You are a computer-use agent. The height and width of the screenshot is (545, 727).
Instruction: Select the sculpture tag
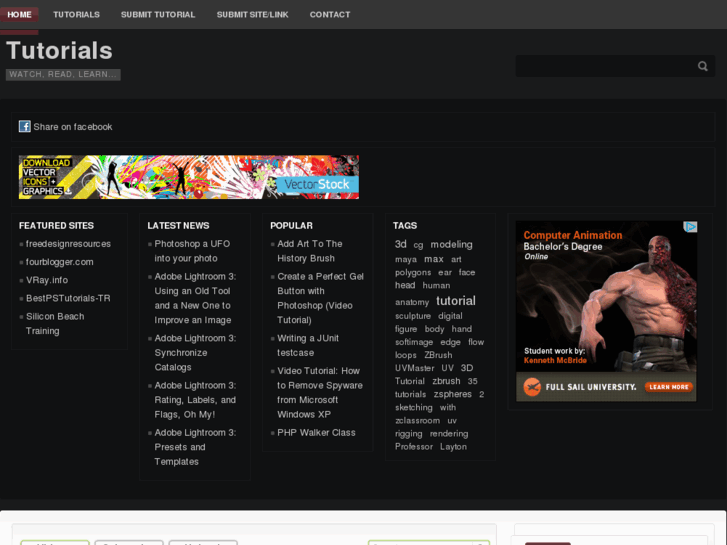pyautogui.click(x=413, y=316)
